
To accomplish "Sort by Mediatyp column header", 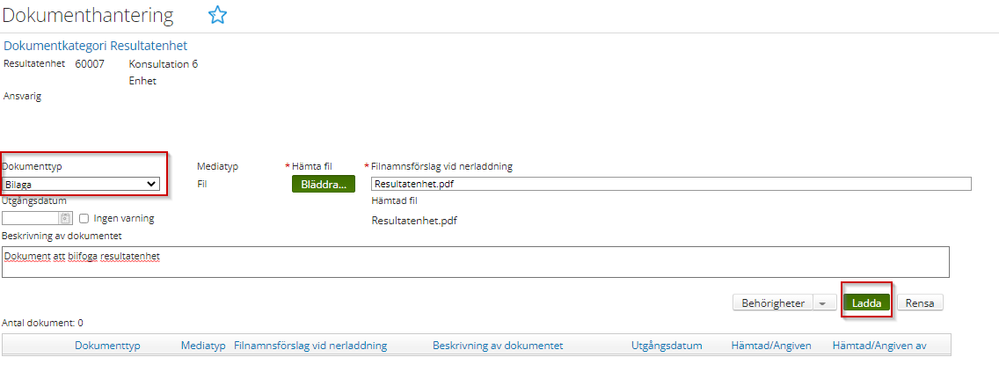I will [203, 345].
